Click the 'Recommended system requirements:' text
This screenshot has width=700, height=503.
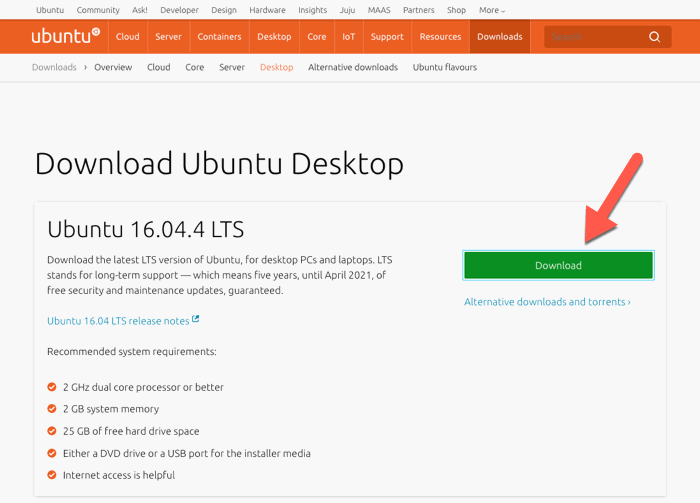coord(132,352)
